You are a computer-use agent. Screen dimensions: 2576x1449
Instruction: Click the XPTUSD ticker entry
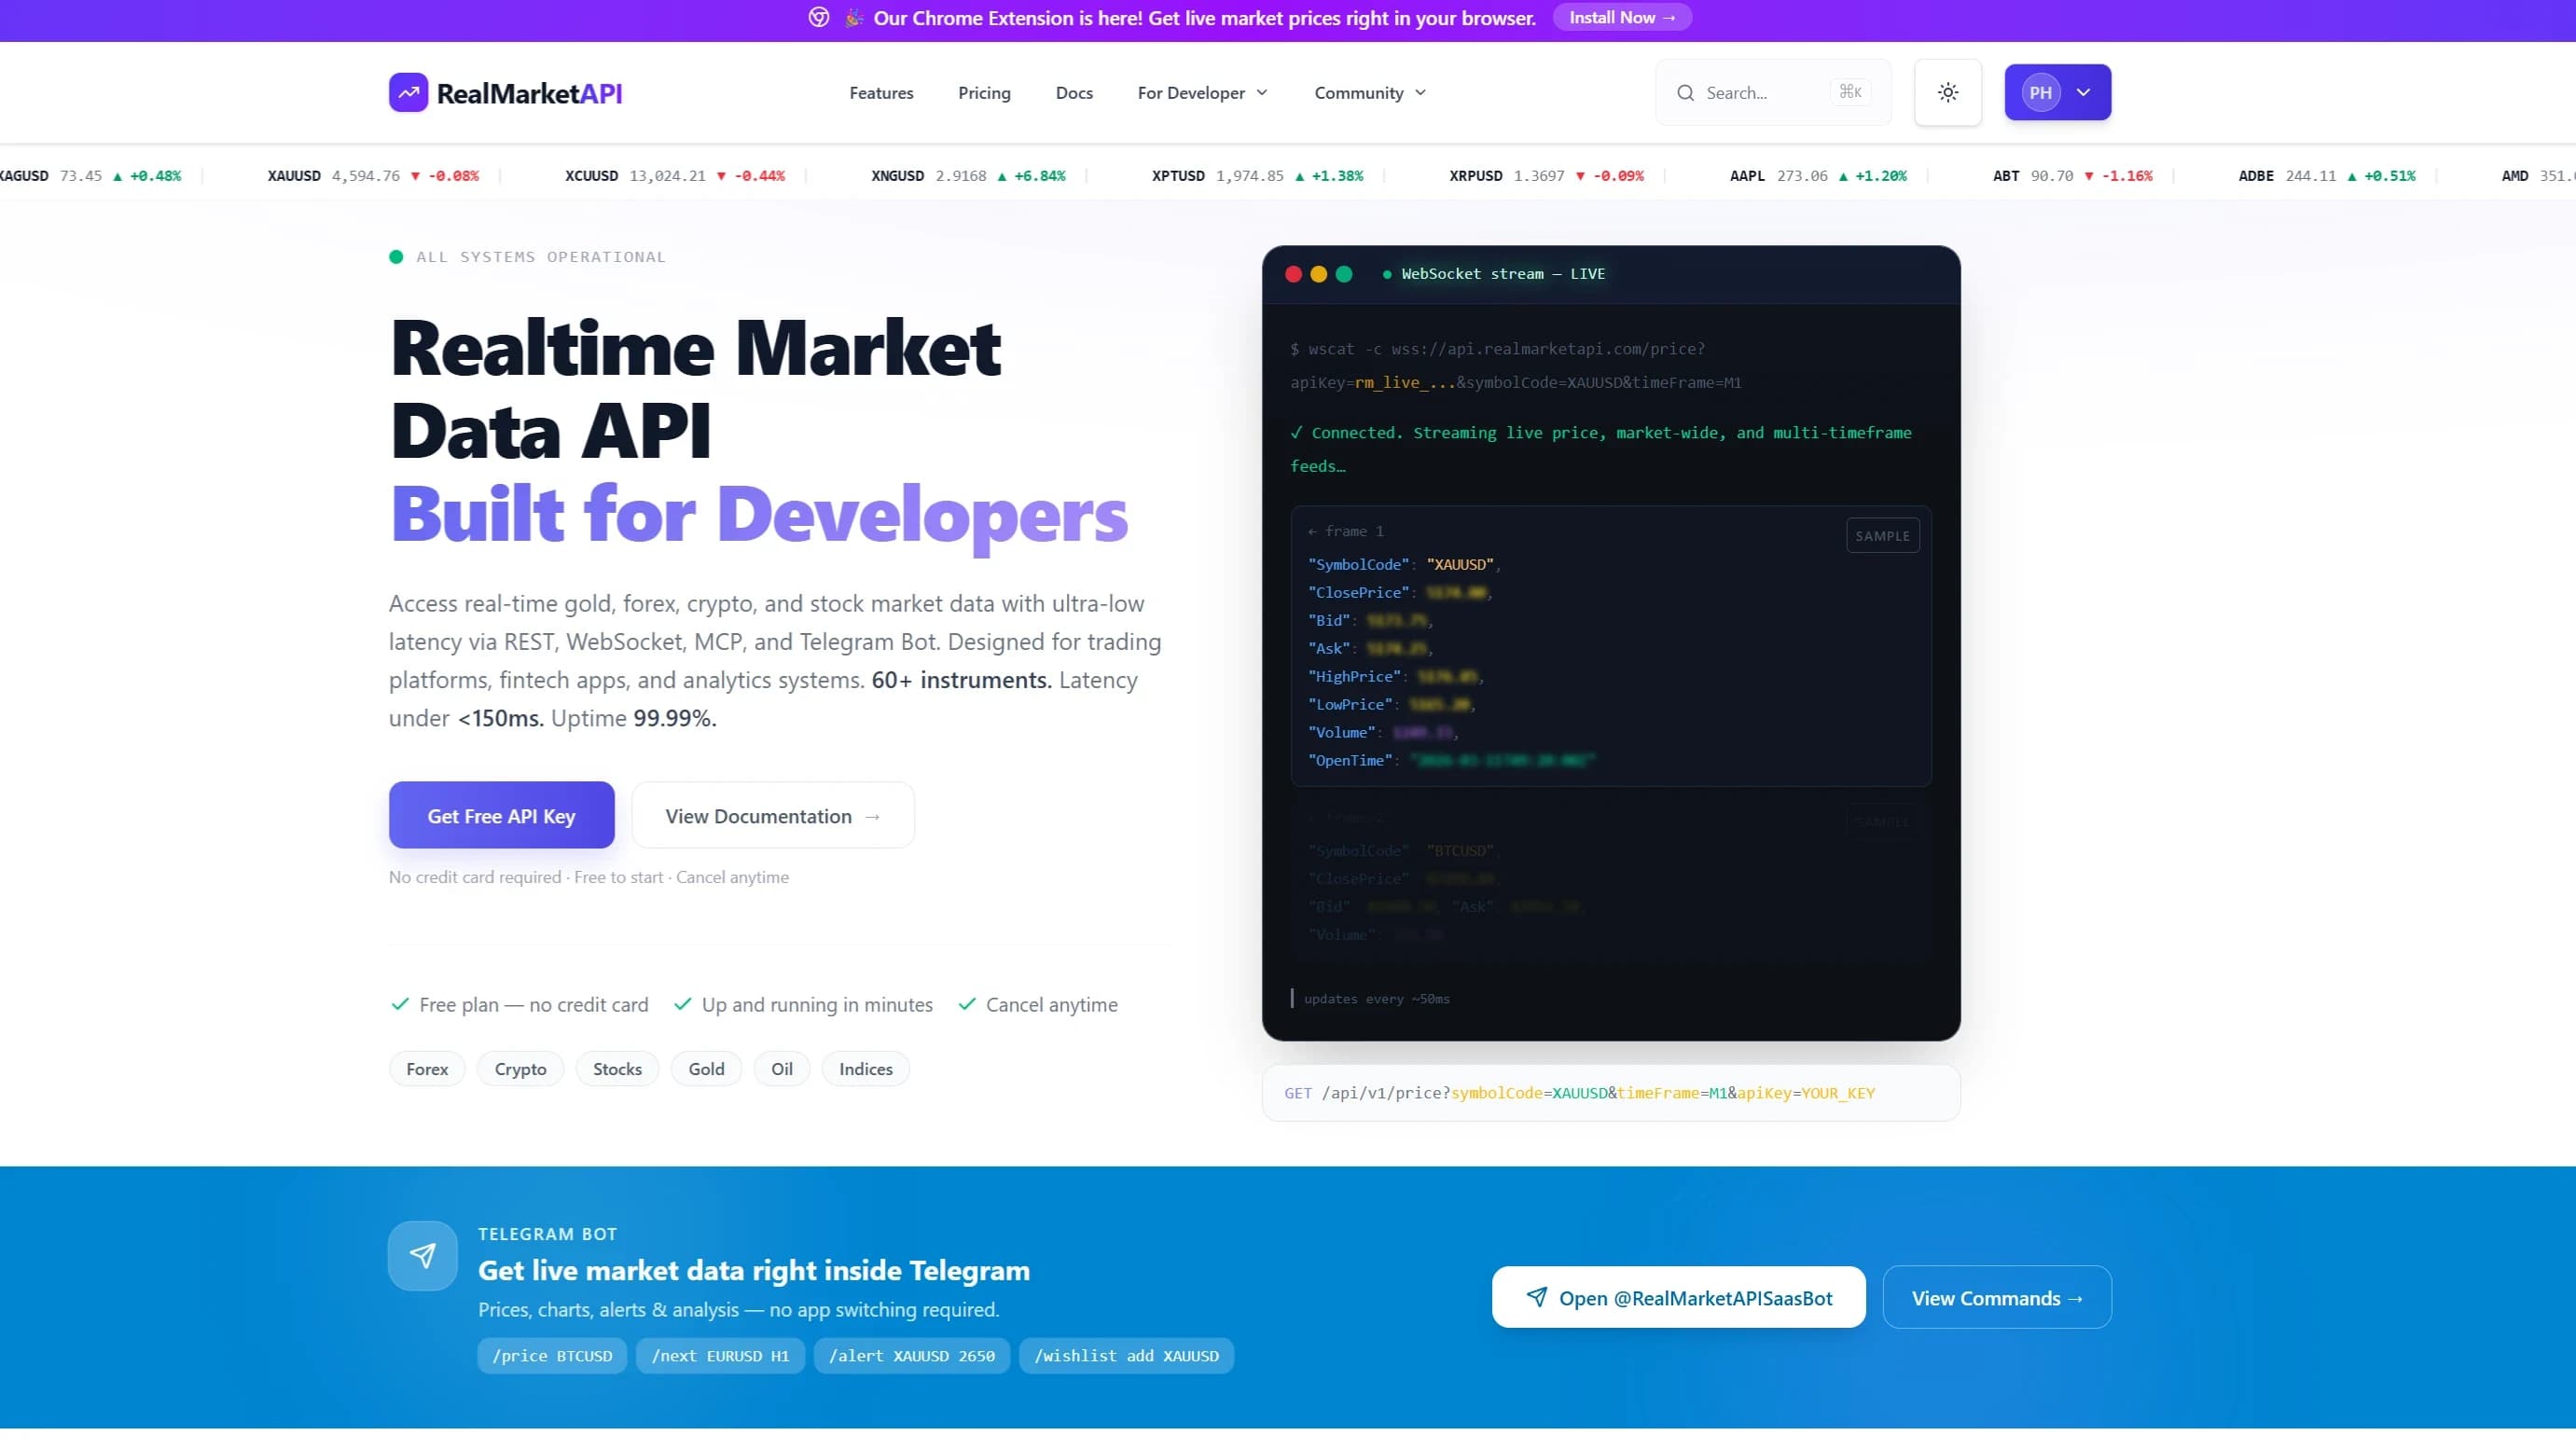pos(1257,175)
